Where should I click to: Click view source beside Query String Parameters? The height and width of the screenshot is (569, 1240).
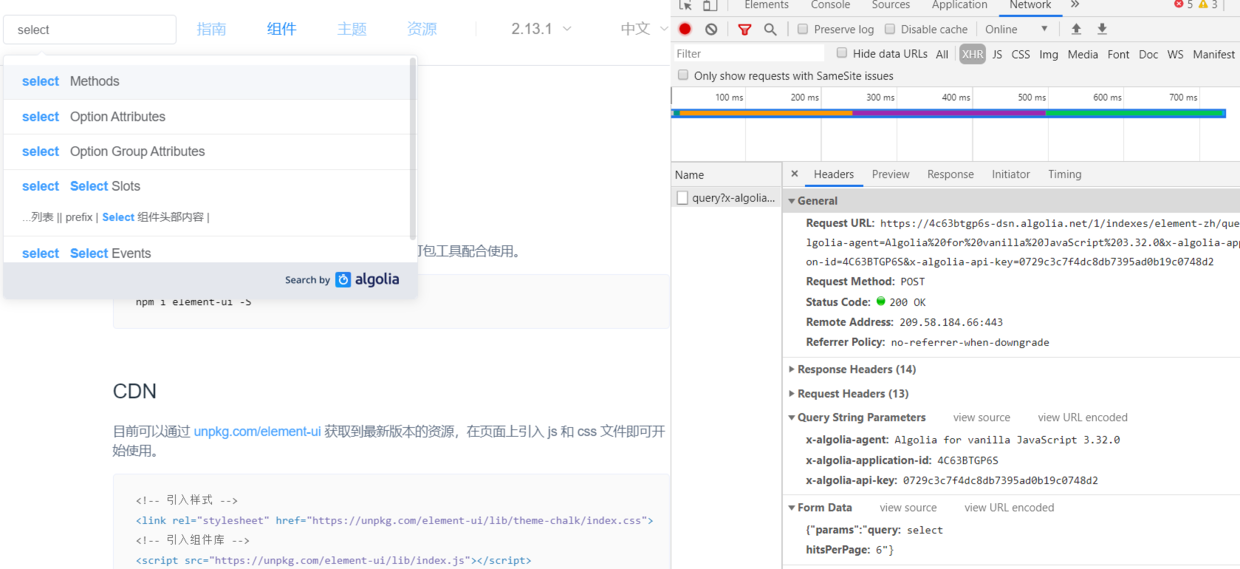981,417
